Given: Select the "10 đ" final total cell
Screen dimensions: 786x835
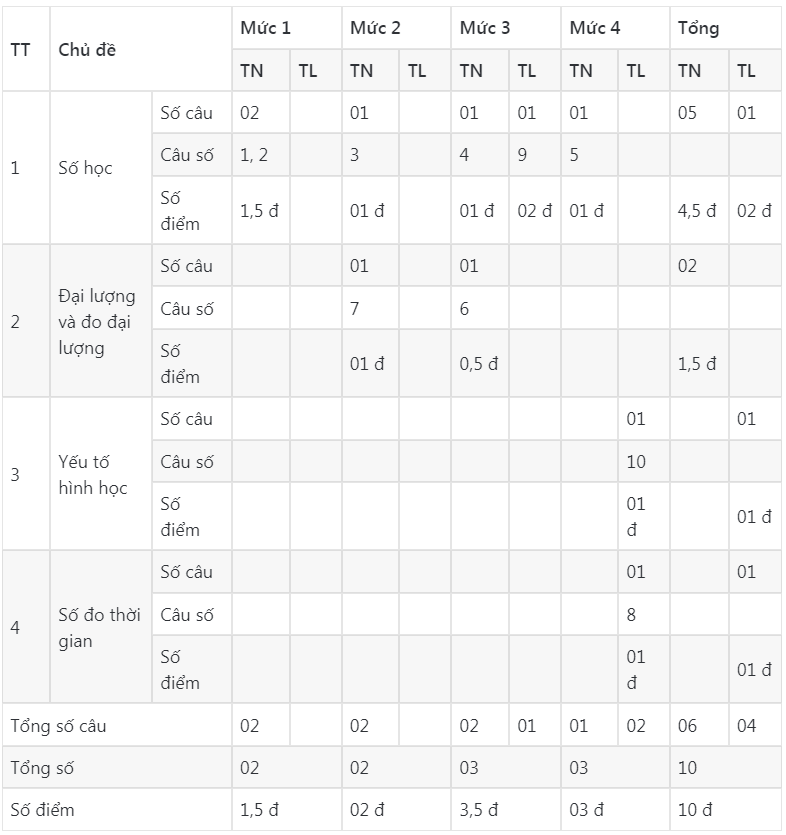Looking at the screenshot, I should pyautogui.click(x=726, y=809).
